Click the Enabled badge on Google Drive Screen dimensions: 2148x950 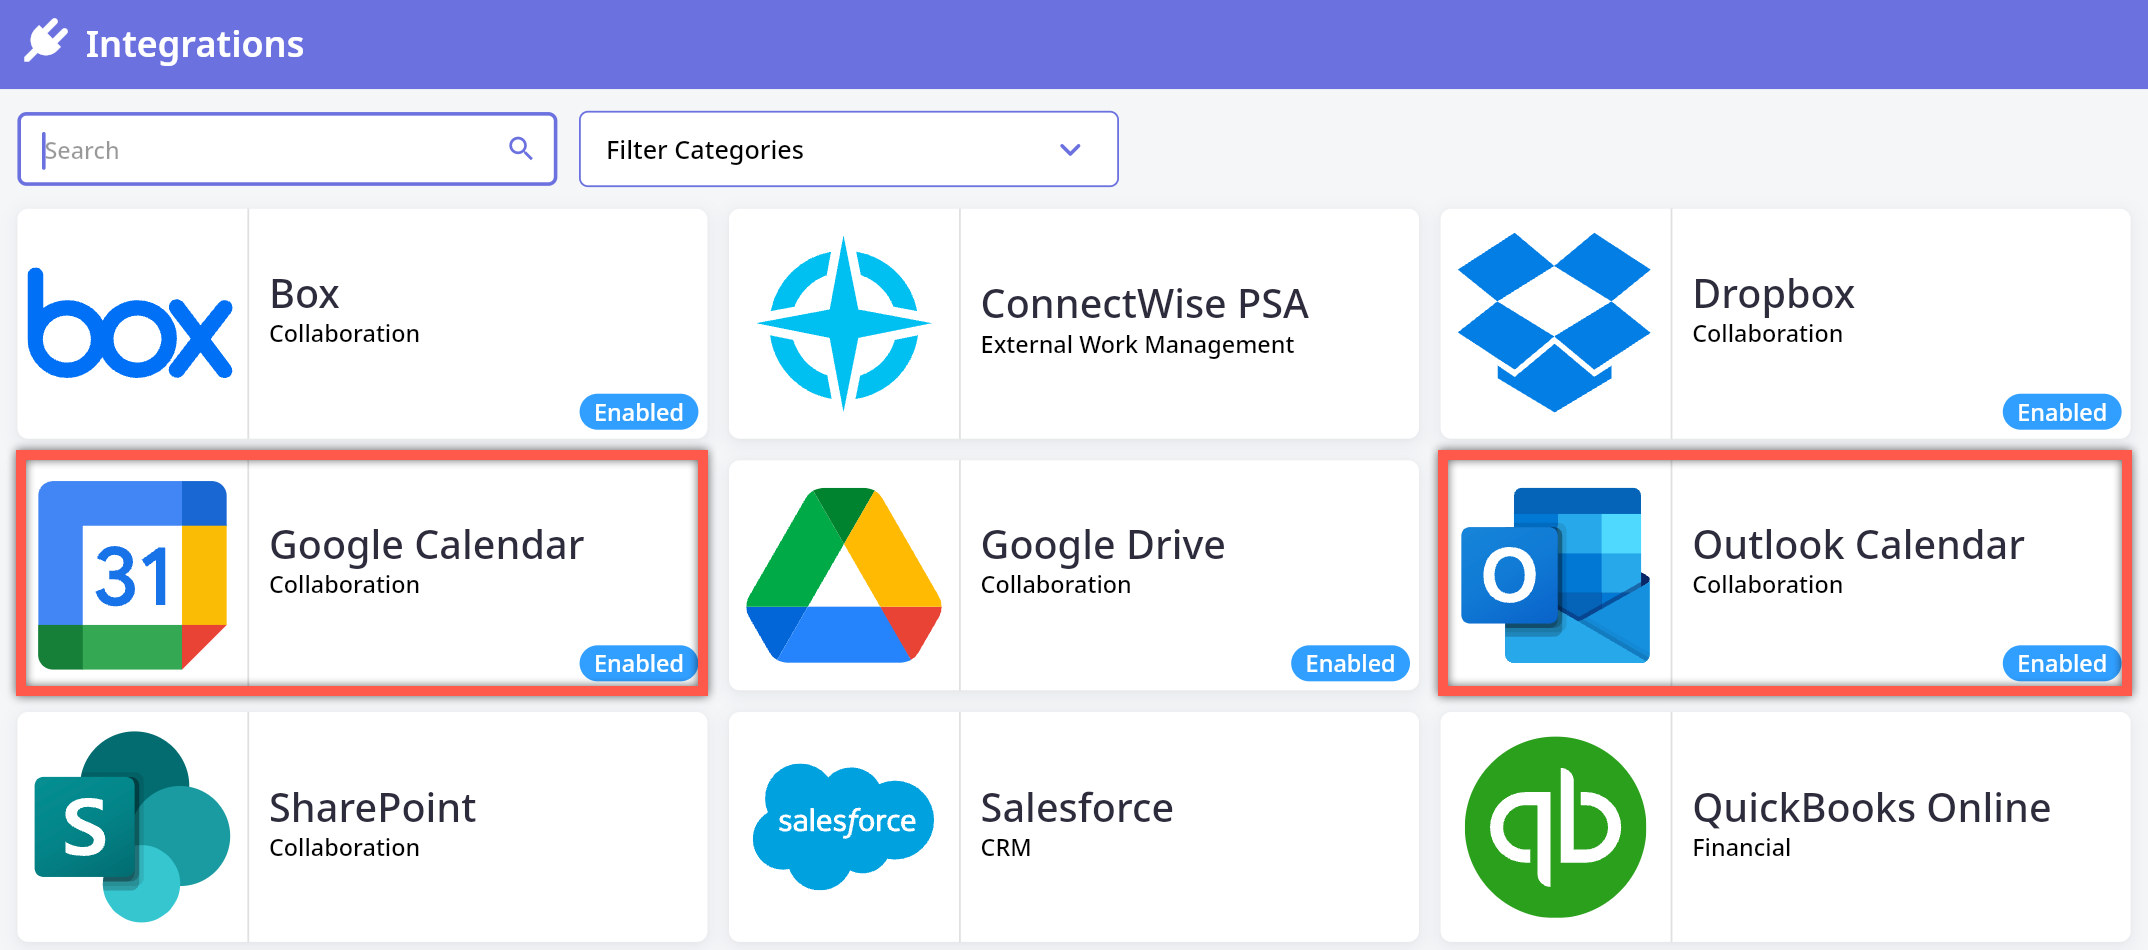pos(1349,663)
